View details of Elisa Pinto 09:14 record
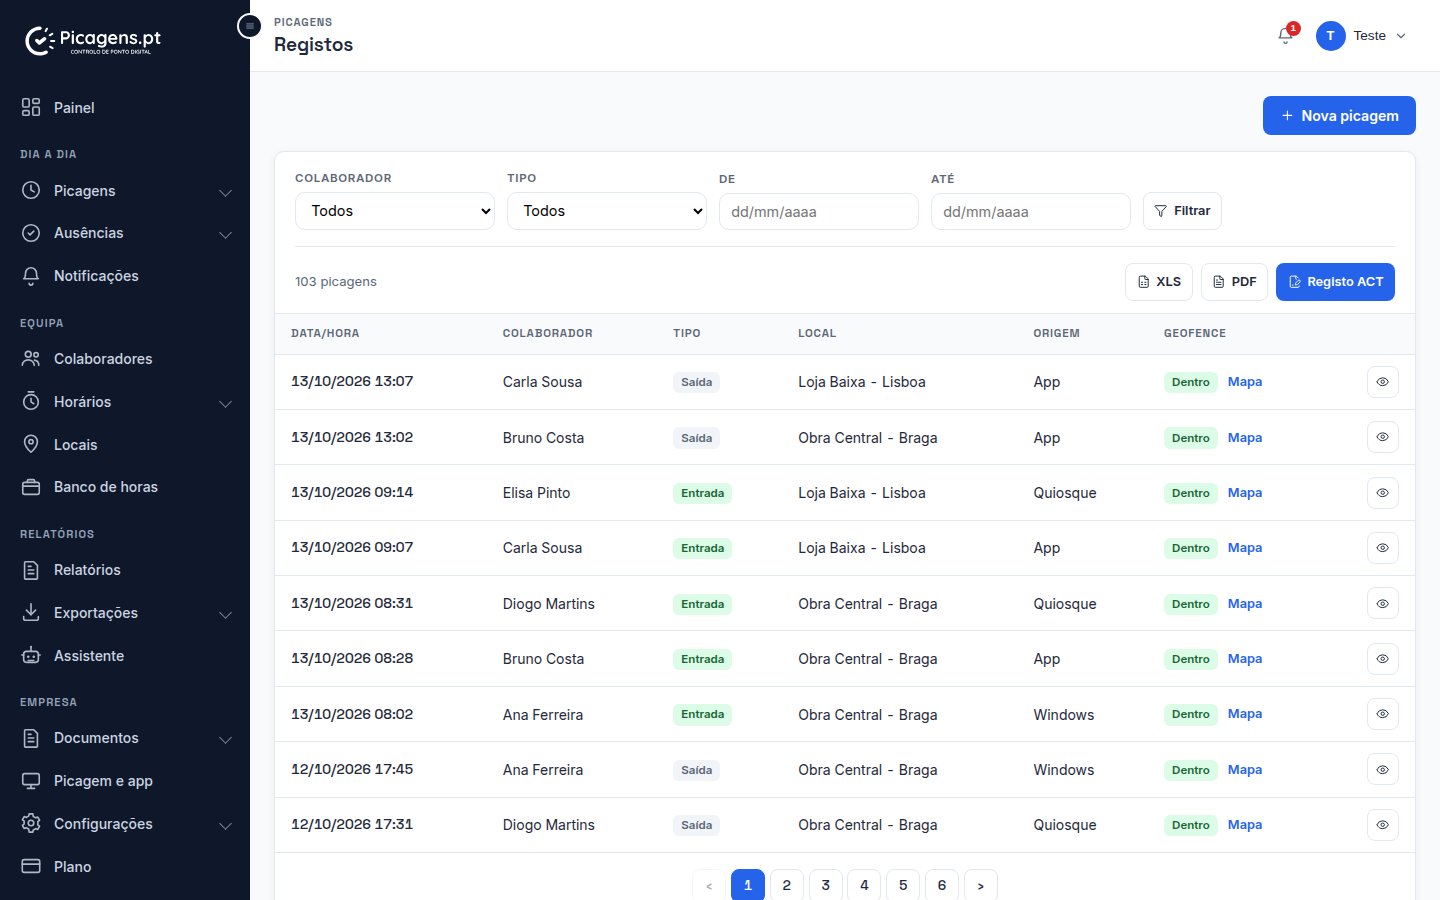 click(1382, 493)
